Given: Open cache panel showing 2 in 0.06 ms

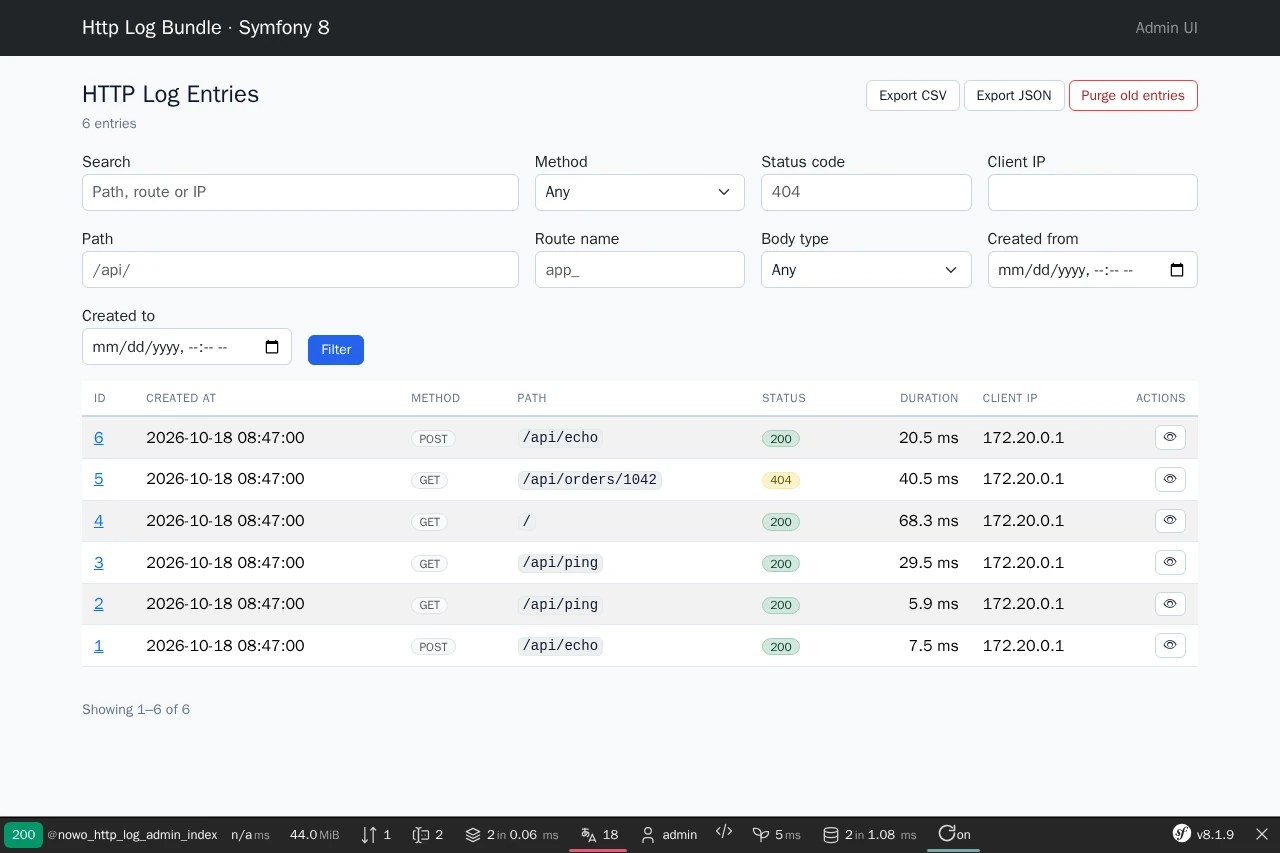Looking at the screenshot, I should click(x=512, y=835).
